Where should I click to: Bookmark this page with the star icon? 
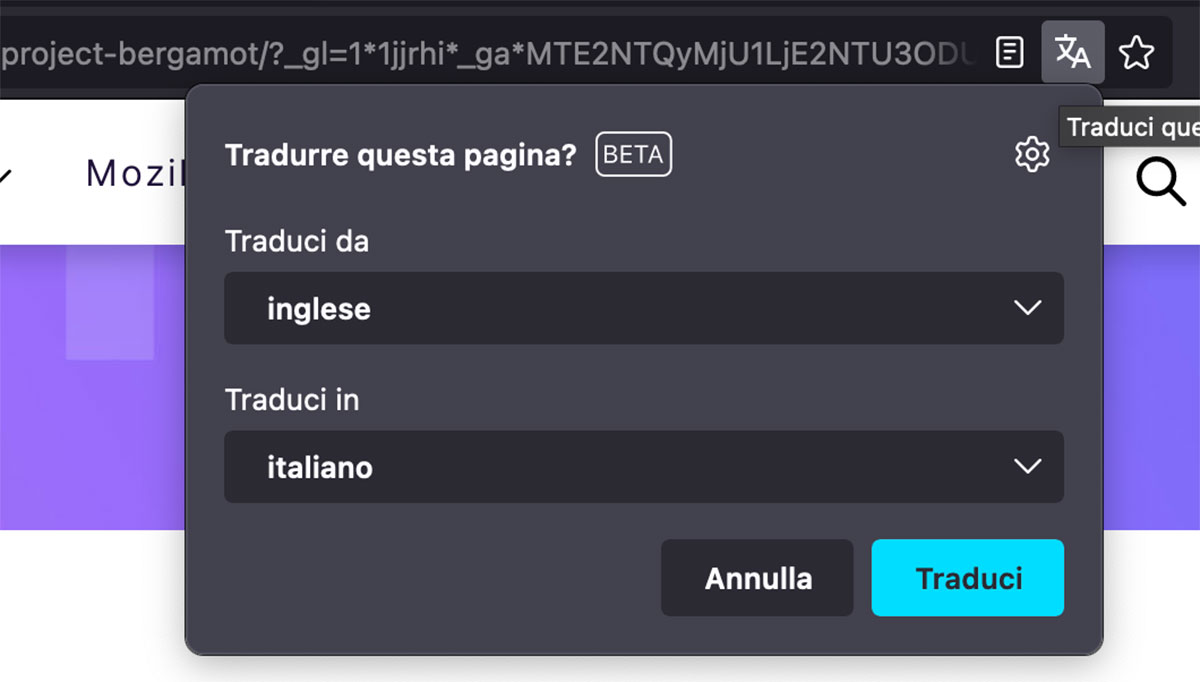(1136, 52)
